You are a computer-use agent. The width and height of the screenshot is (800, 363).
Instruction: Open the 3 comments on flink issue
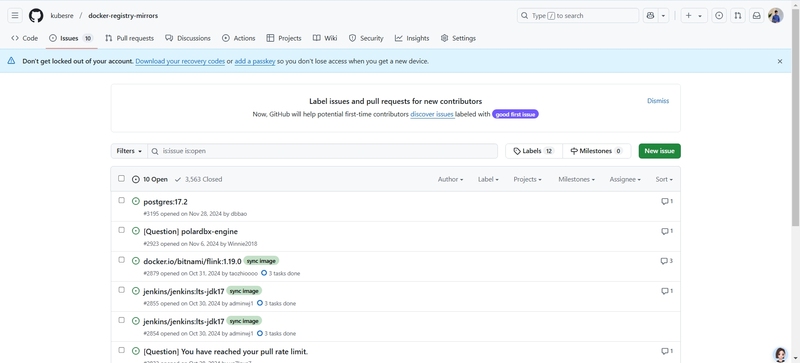point(667,261)
